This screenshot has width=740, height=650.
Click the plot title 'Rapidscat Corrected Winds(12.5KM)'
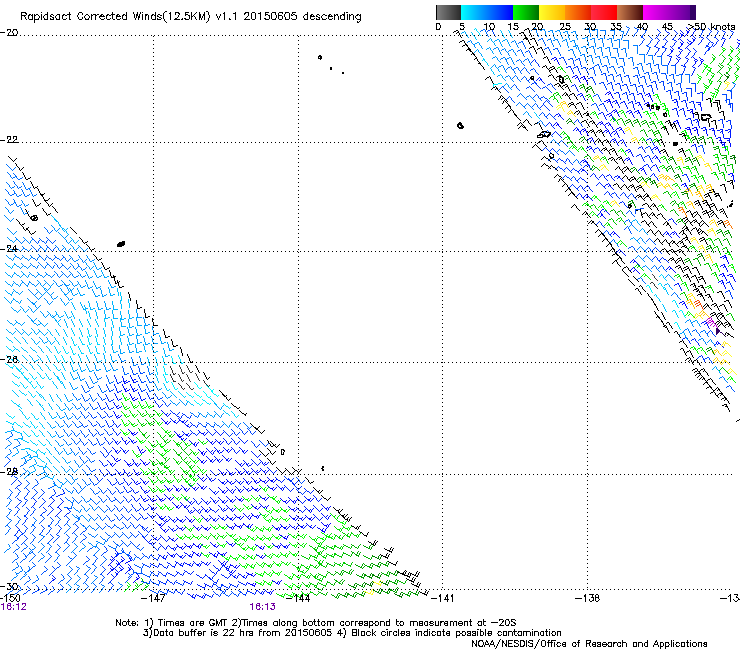[x=115, y=17]
